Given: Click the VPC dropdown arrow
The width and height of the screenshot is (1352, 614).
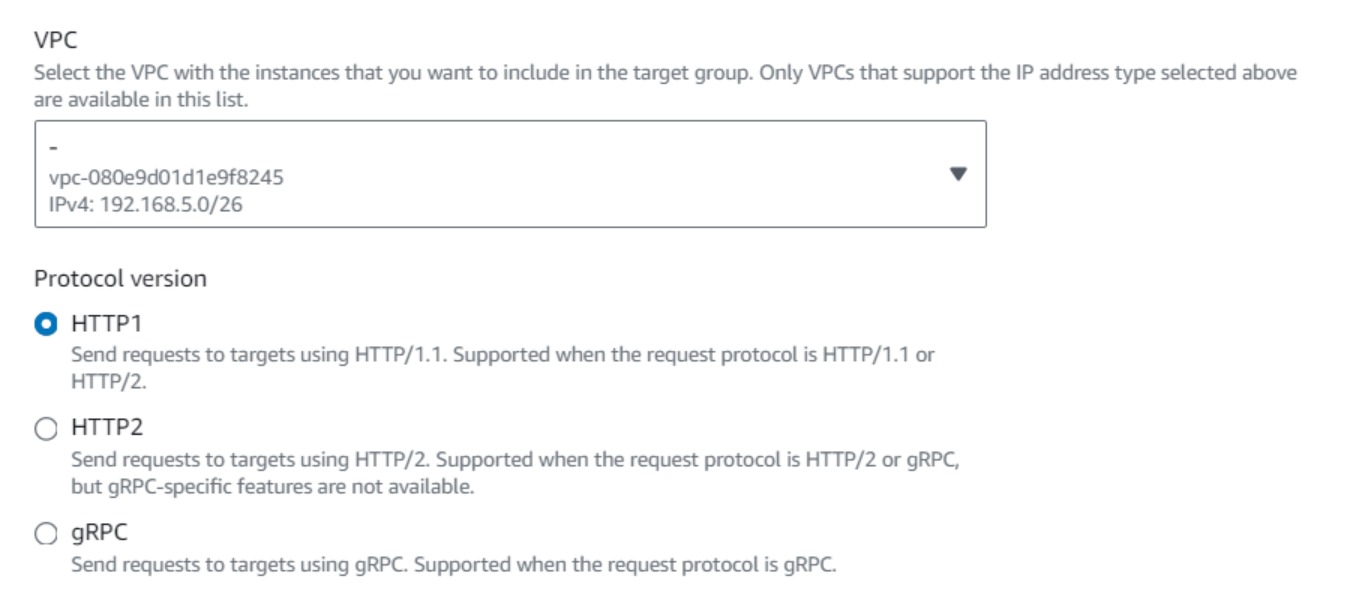Looking at the screenshot, I should coord(957,174).
